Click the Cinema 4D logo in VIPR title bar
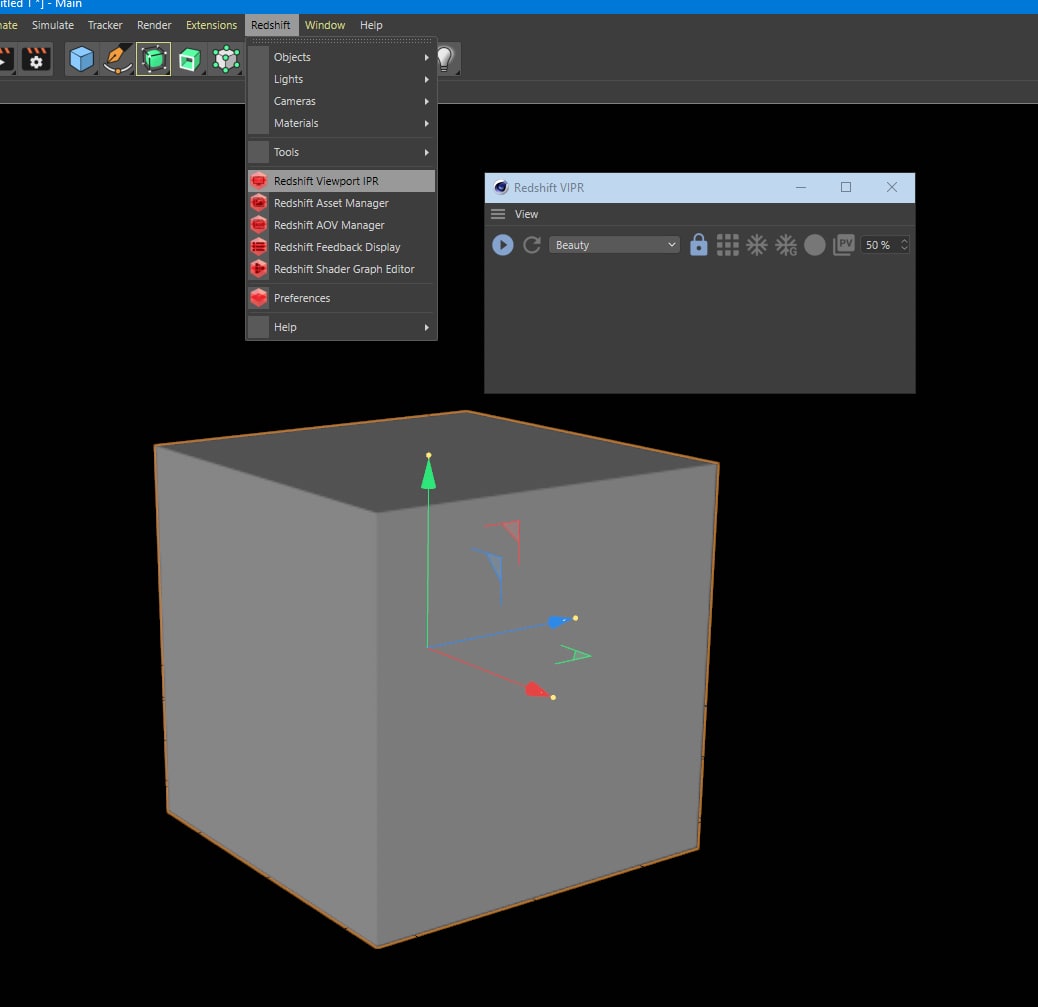Screen dimensions: 1038x1007 (501, 187)
